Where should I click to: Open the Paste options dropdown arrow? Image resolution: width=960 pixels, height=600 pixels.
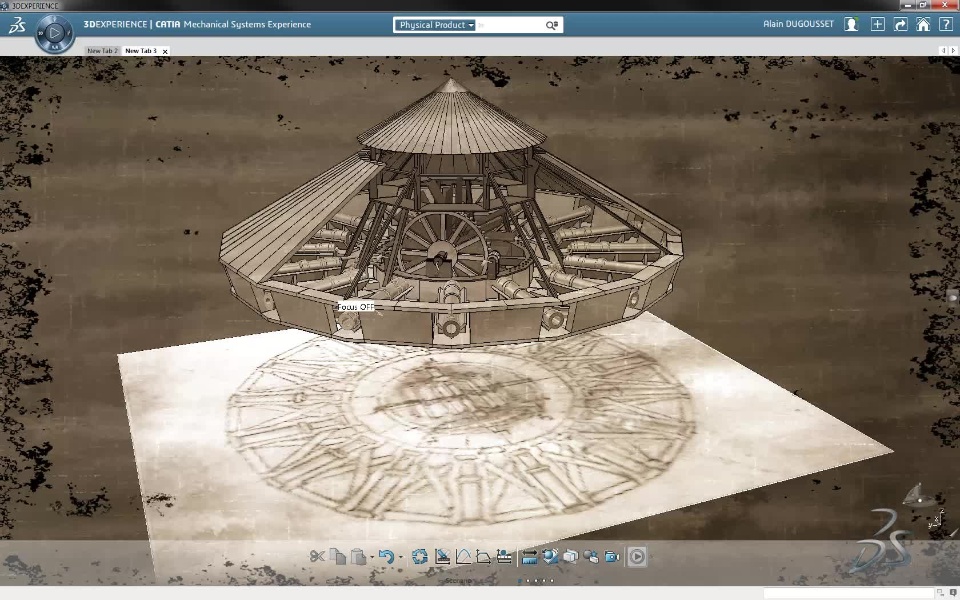point(372,557)
